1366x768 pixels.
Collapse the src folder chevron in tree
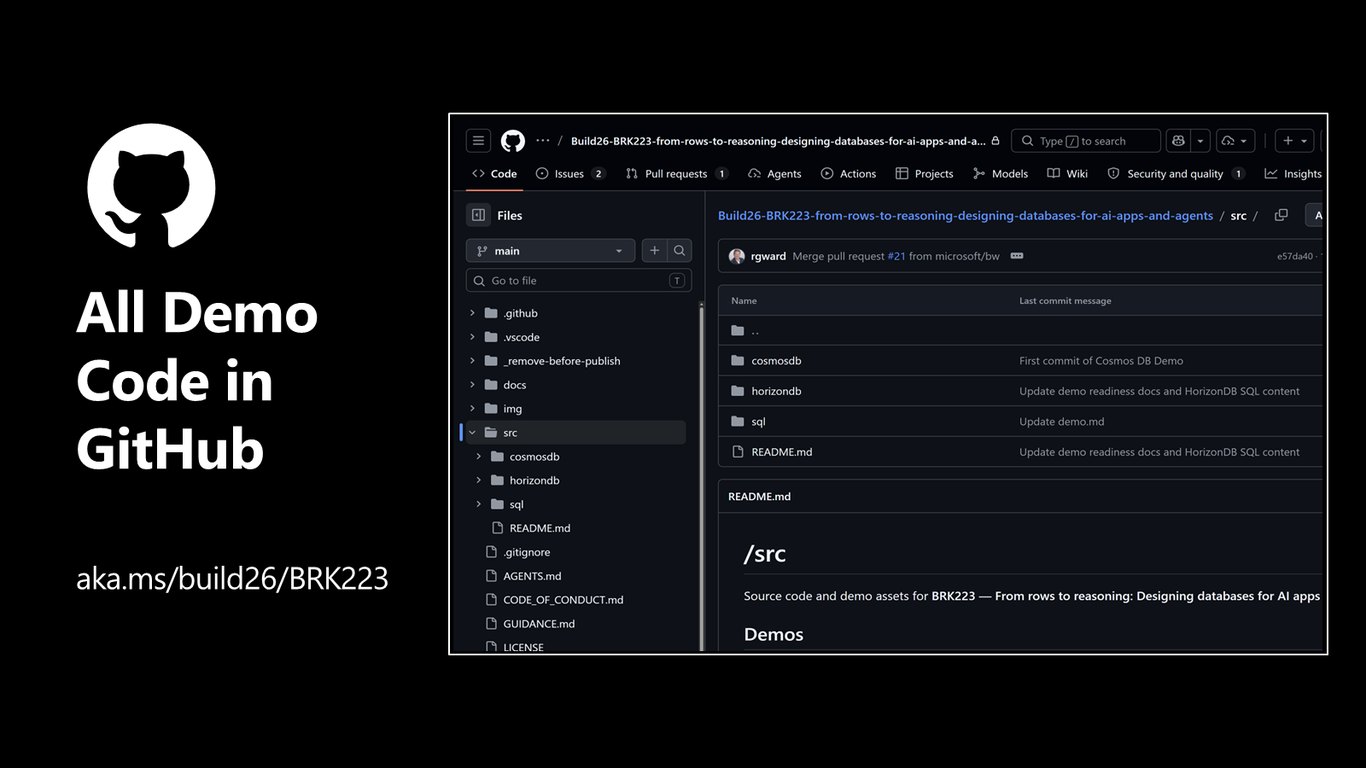point(472,433)
